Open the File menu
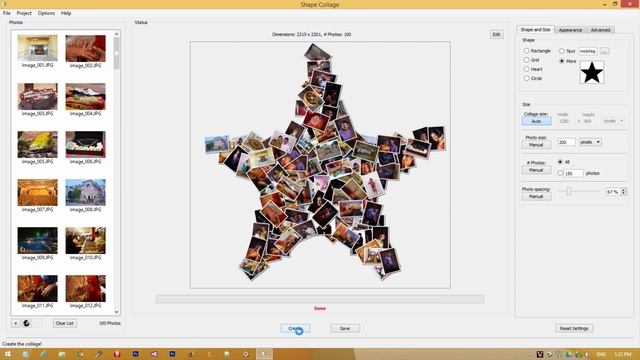The height and width of the screenshot is (360, 640). [7, 13]
